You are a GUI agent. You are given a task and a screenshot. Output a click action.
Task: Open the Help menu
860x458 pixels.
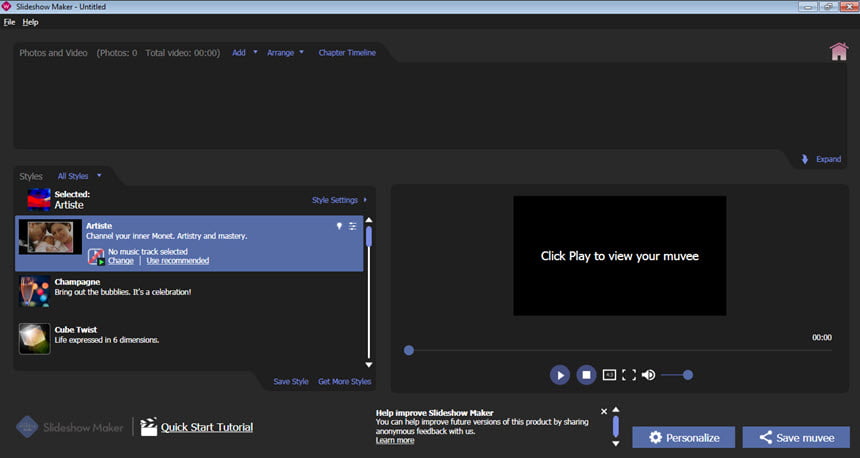coord(30,22)
